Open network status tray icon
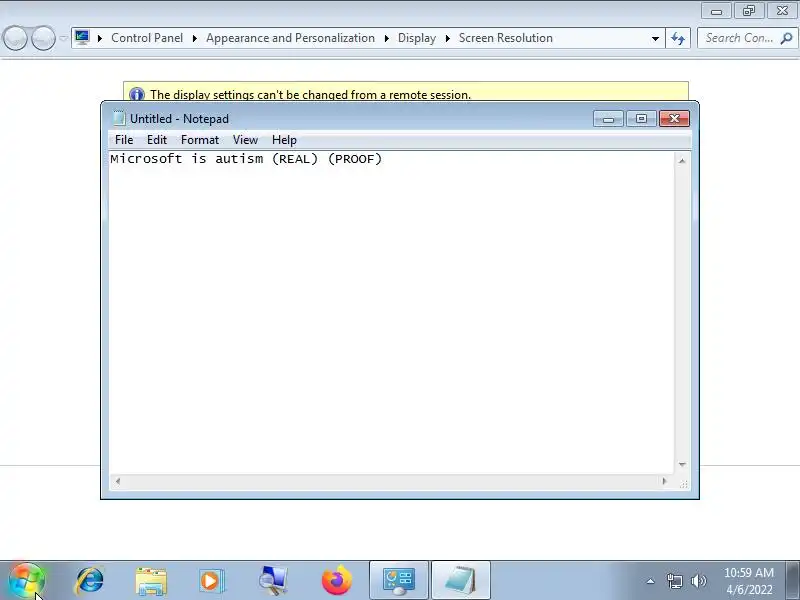The width and height of the screenshot is (800, 600). [x=674, y=581]
